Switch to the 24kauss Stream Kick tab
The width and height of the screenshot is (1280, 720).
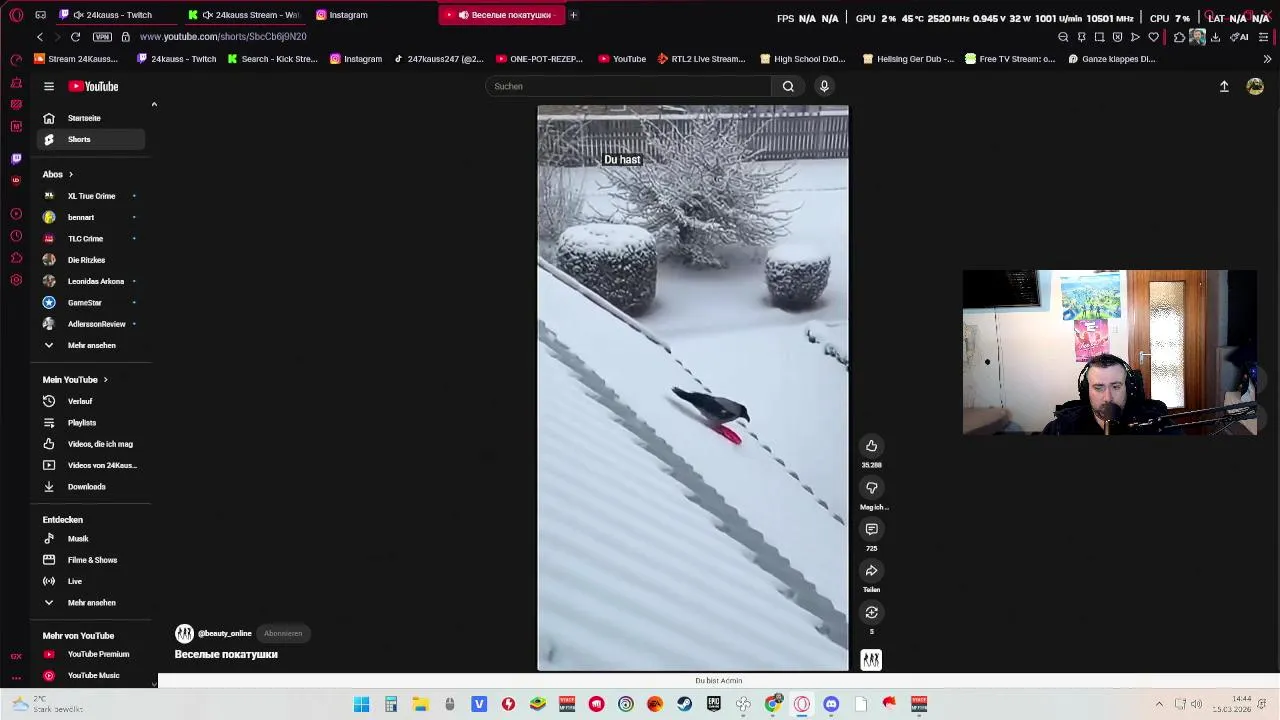(246, 15)
